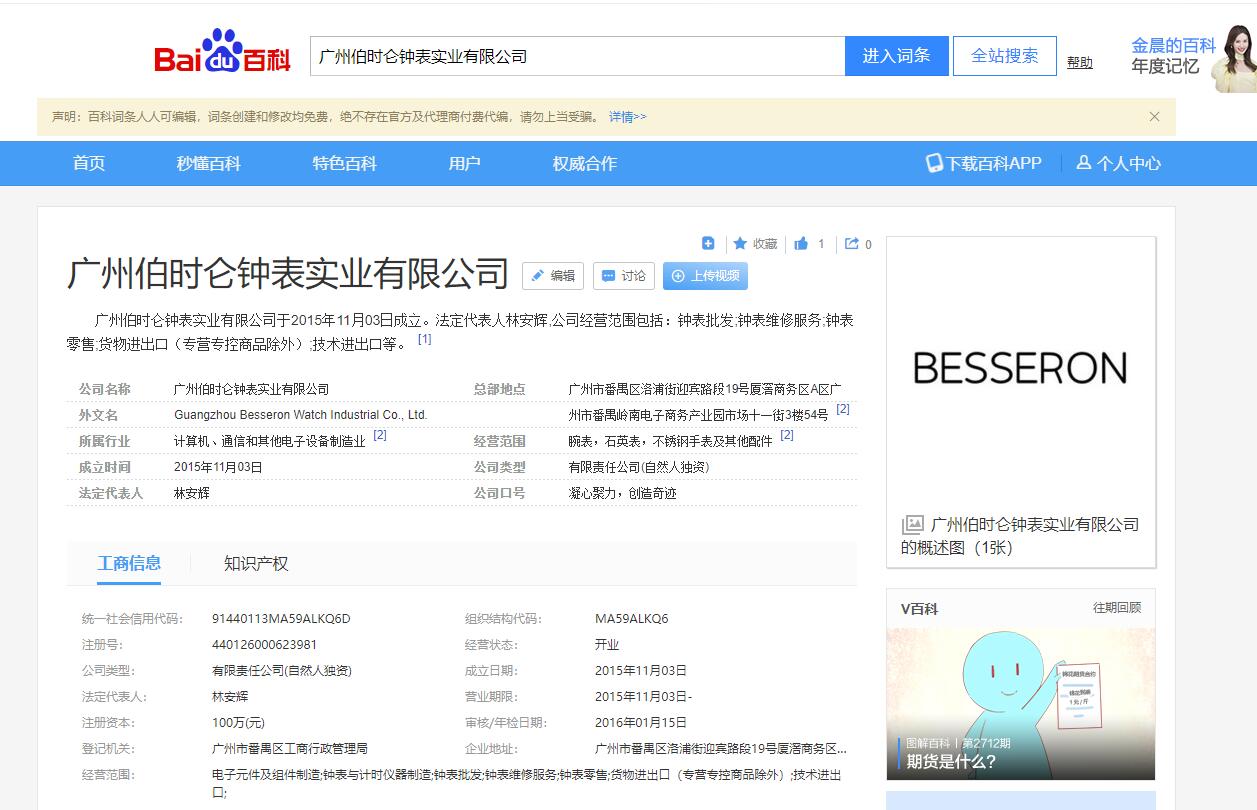Click company slogan 凝心聚力，创造奇迹
Screen dimensions: 1257x810
(622, 493)
